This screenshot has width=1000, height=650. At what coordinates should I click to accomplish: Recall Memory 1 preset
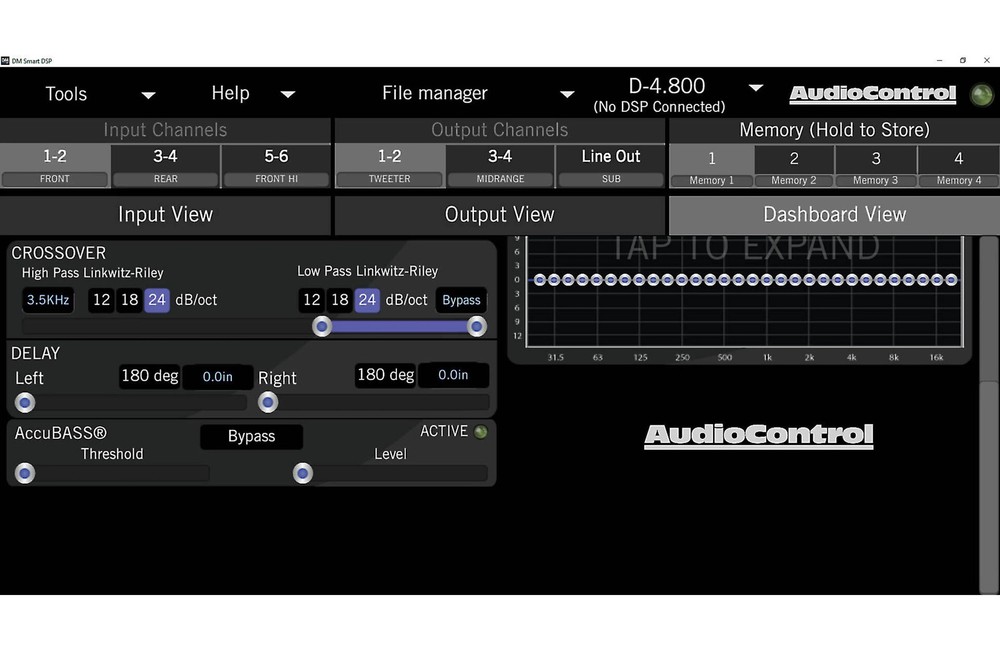712,168
